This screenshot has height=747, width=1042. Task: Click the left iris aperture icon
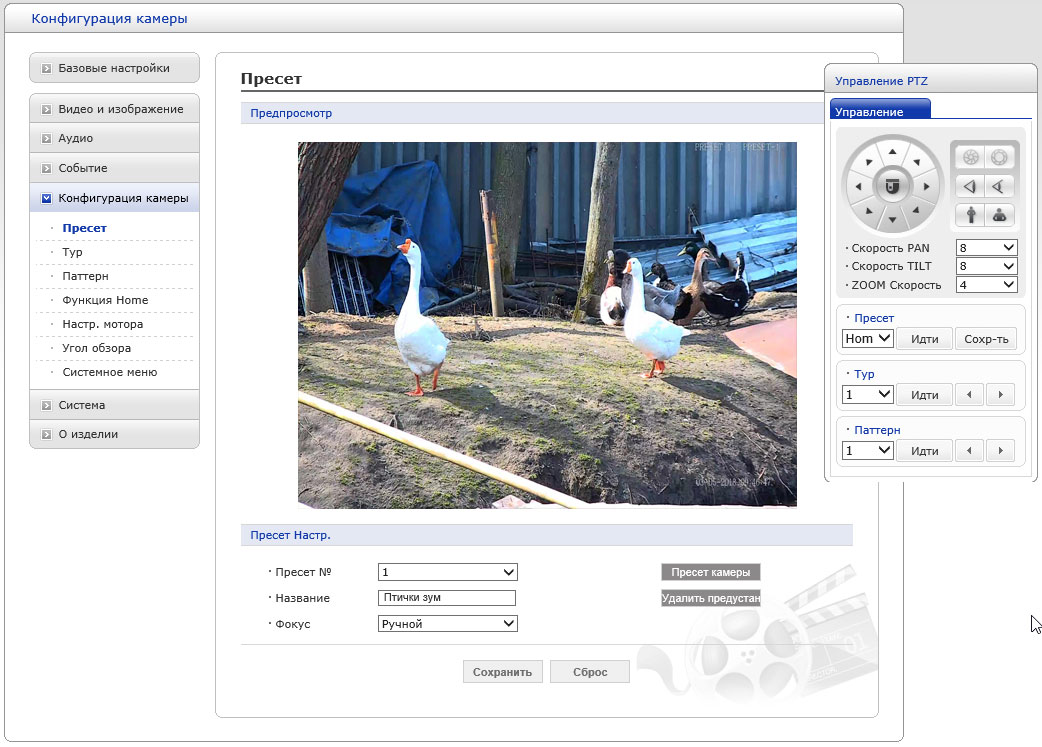pos(969,157)
